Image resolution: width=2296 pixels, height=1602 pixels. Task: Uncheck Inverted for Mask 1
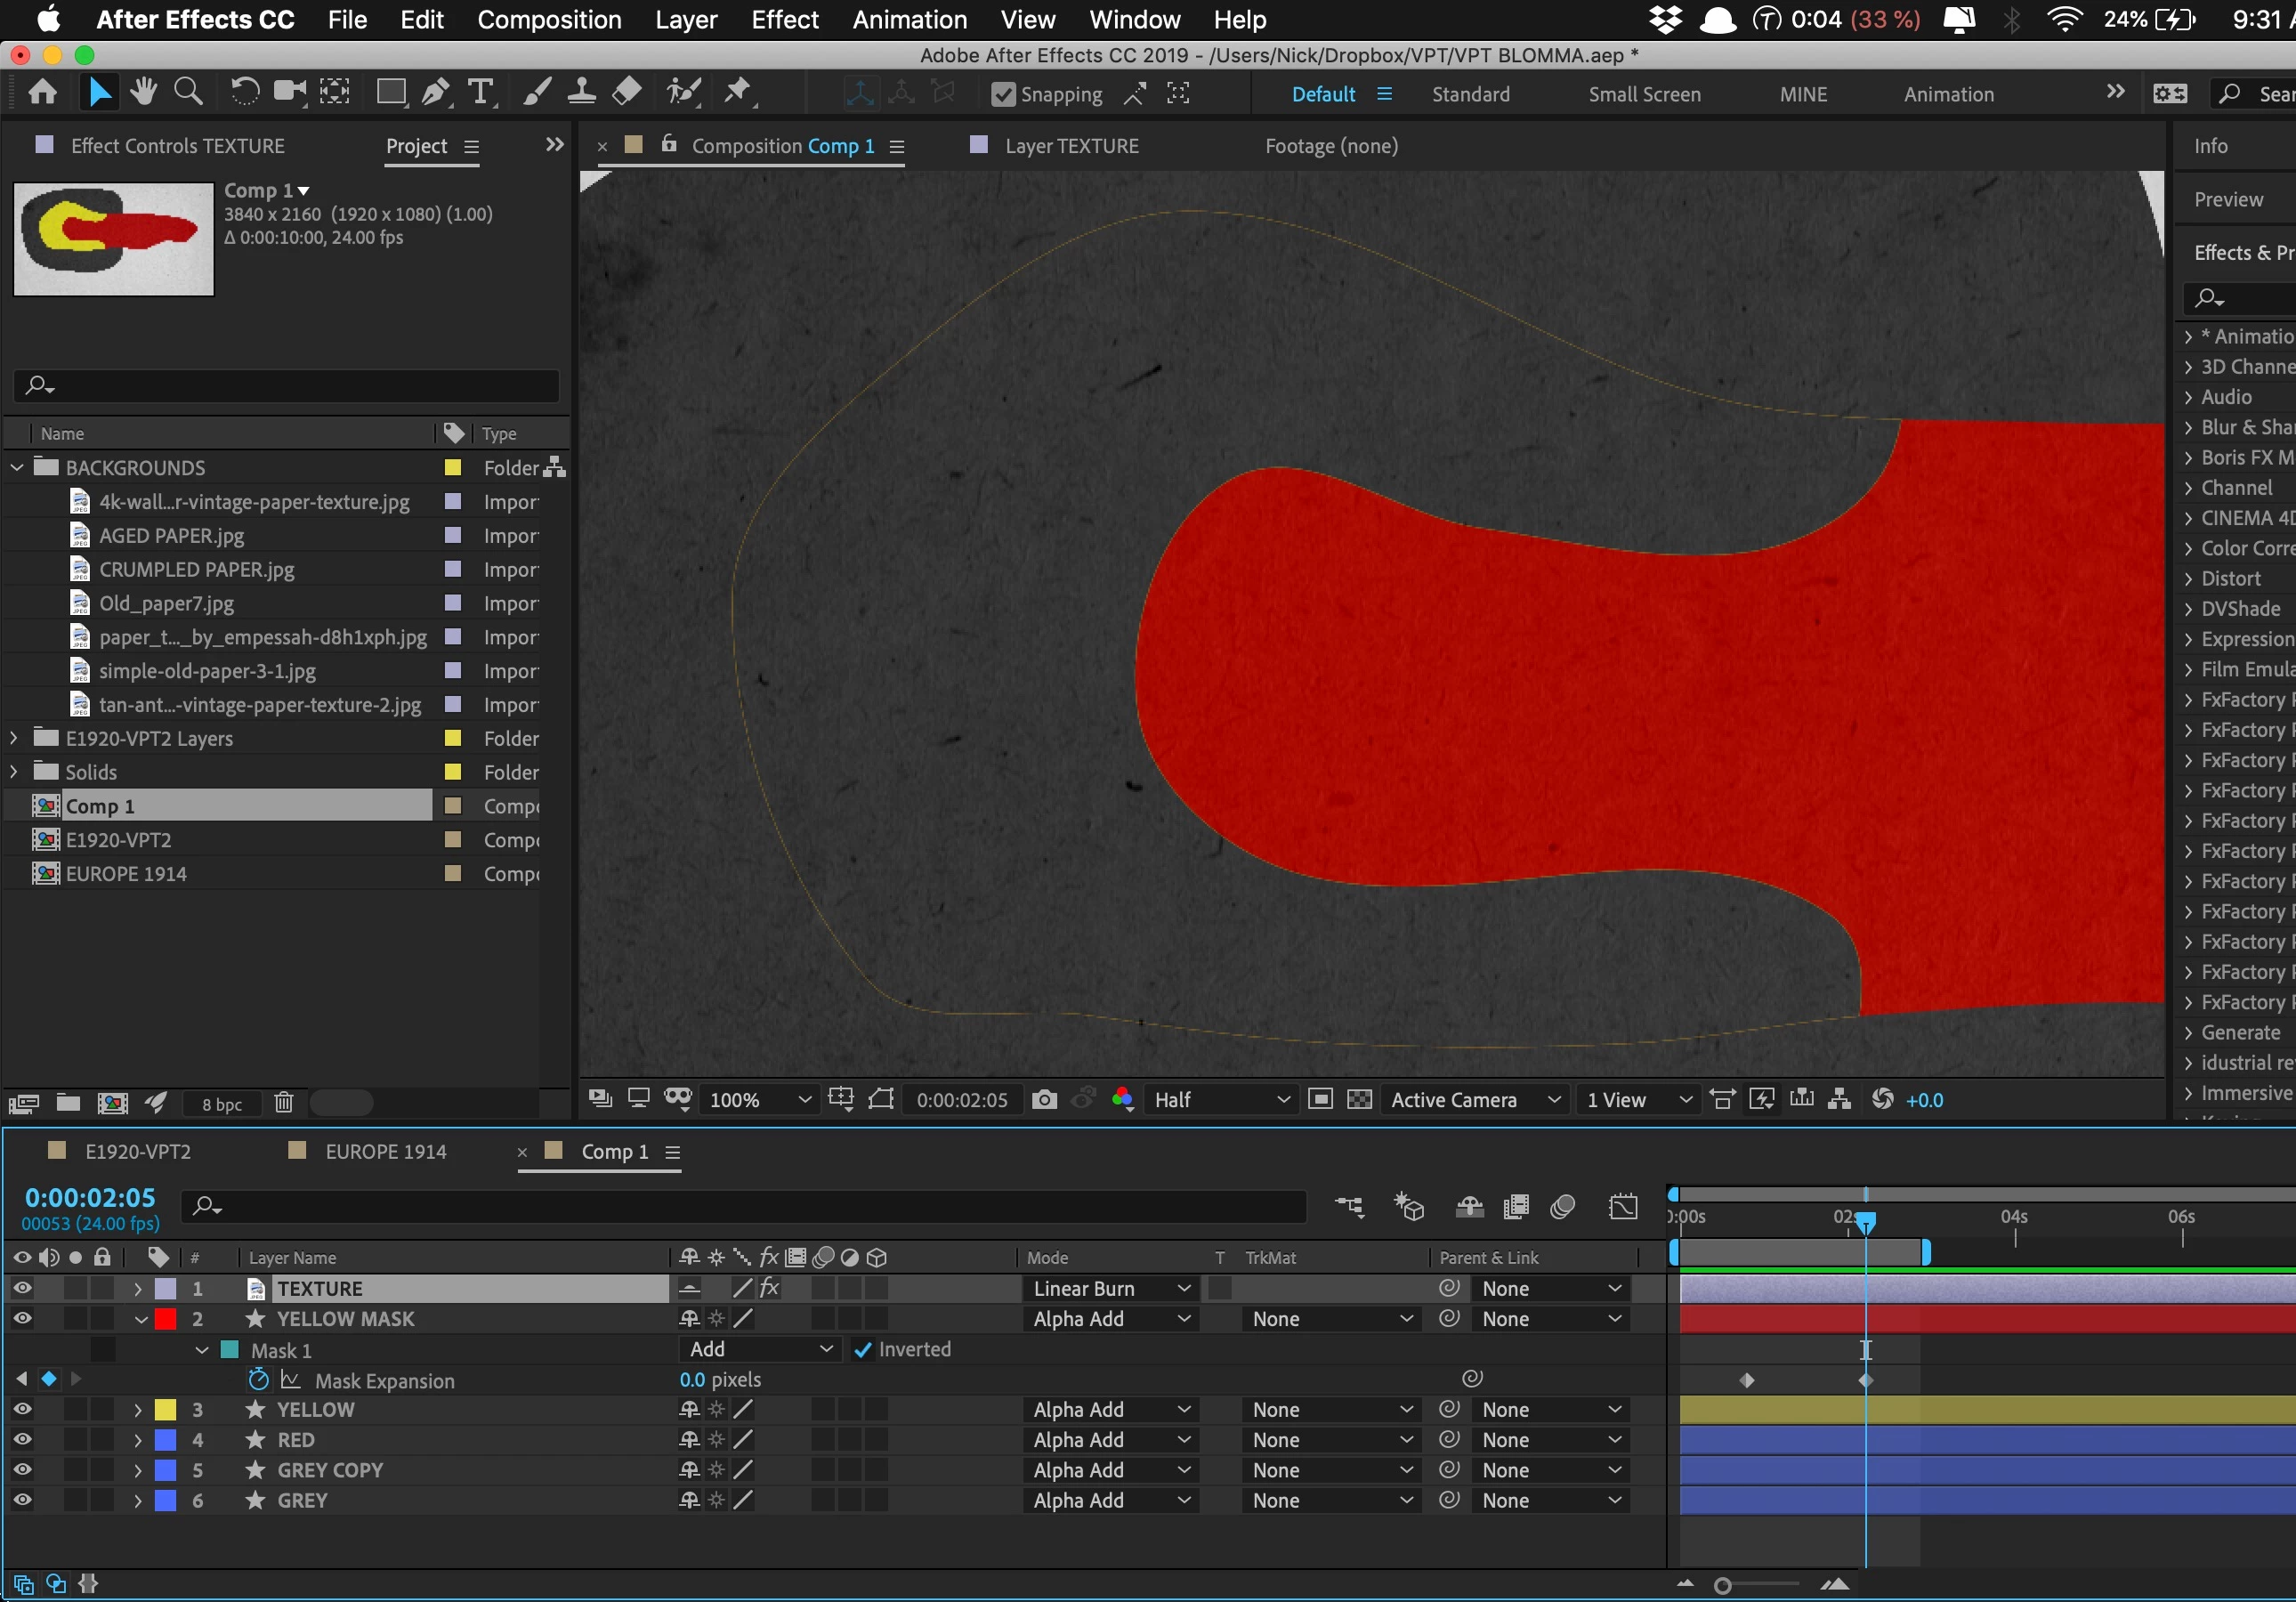pyautogui.click(x=863, y=1349)
